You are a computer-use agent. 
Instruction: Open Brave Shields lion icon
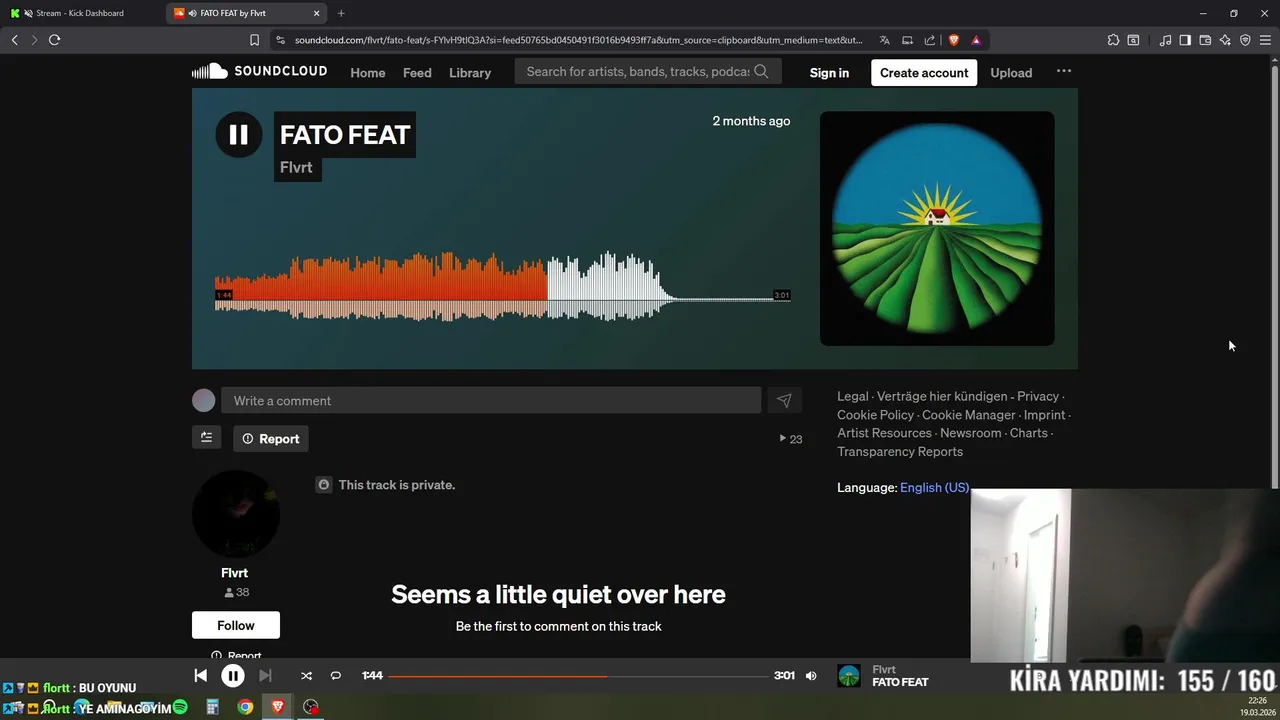pyautogui.click(x=954, y=40)
